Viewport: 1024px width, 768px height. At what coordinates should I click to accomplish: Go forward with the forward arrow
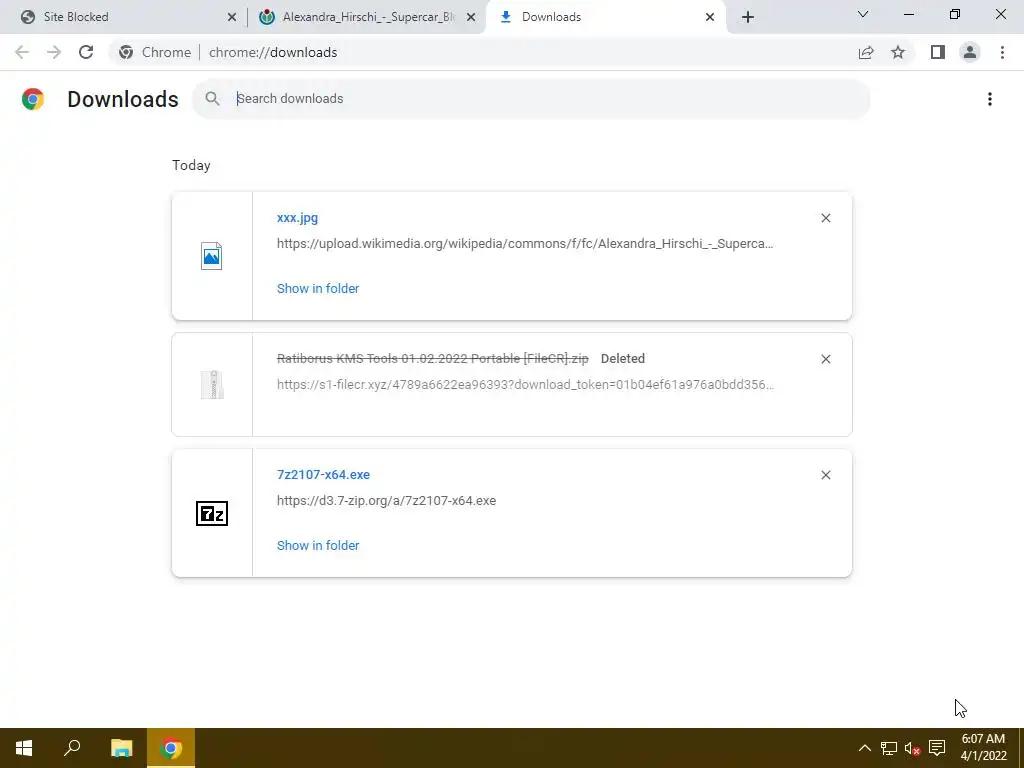click(54, 52)
